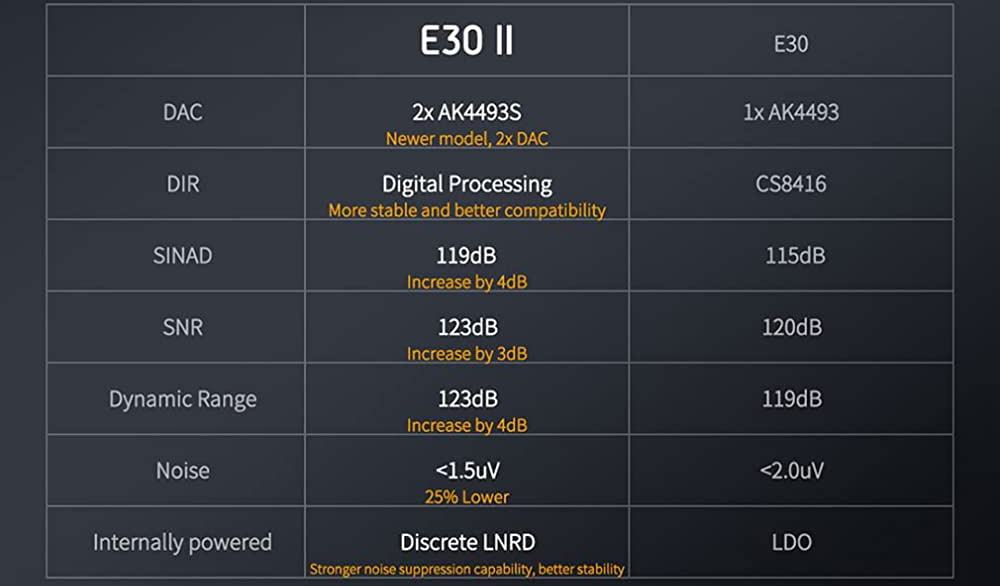This screenshot has height=586, width=1000.
Task: Select the 119dB Dynamic Range value
Action: click(x=792, y=399)
